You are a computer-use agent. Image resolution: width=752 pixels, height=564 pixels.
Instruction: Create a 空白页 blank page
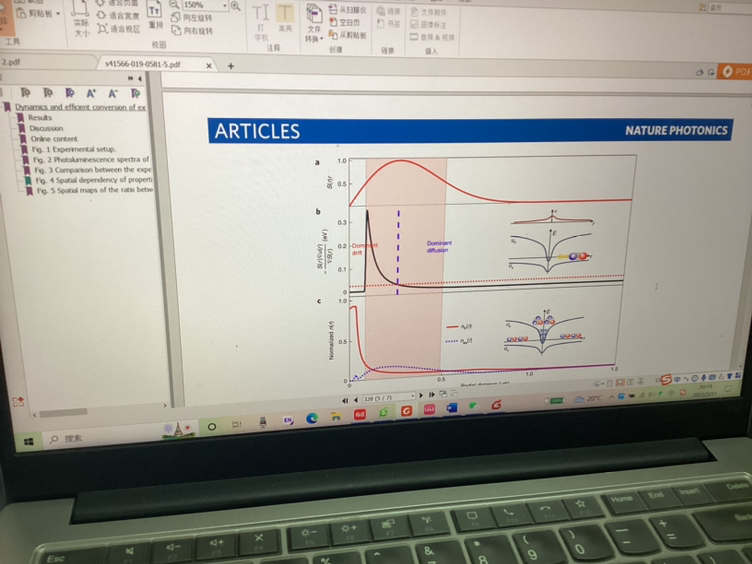coord(345,23)
